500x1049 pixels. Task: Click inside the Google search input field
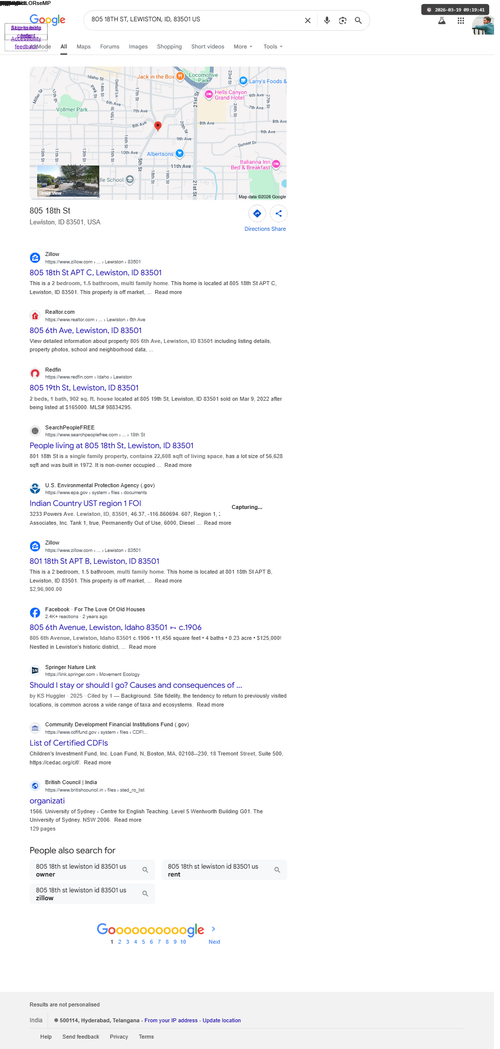pos(194,21)
